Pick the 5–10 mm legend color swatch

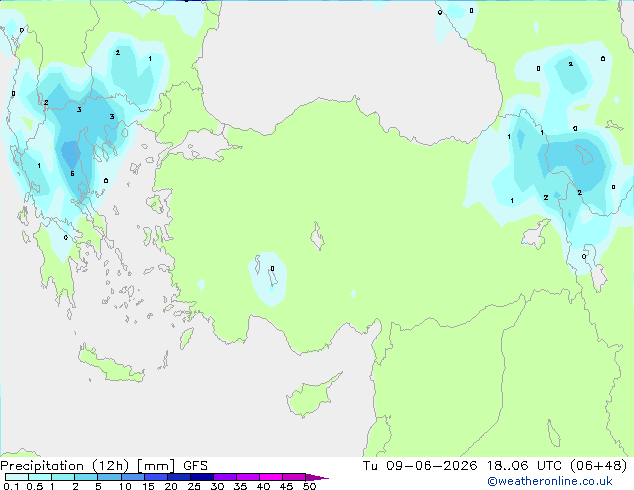(109, 477)
